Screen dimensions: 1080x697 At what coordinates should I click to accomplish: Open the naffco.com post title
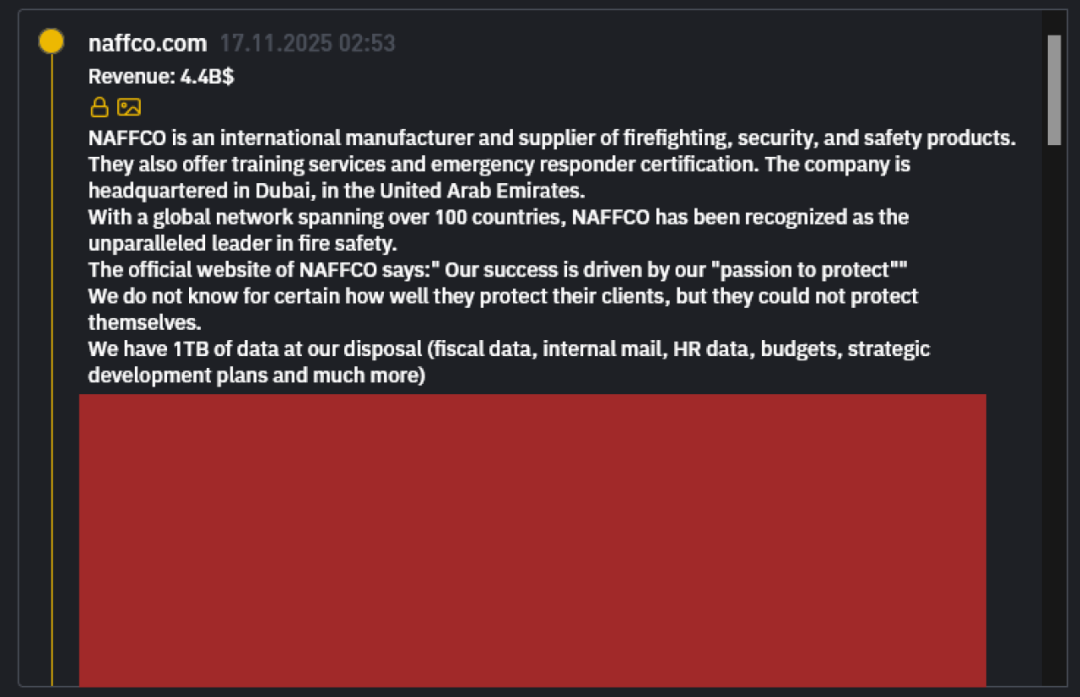147,43
